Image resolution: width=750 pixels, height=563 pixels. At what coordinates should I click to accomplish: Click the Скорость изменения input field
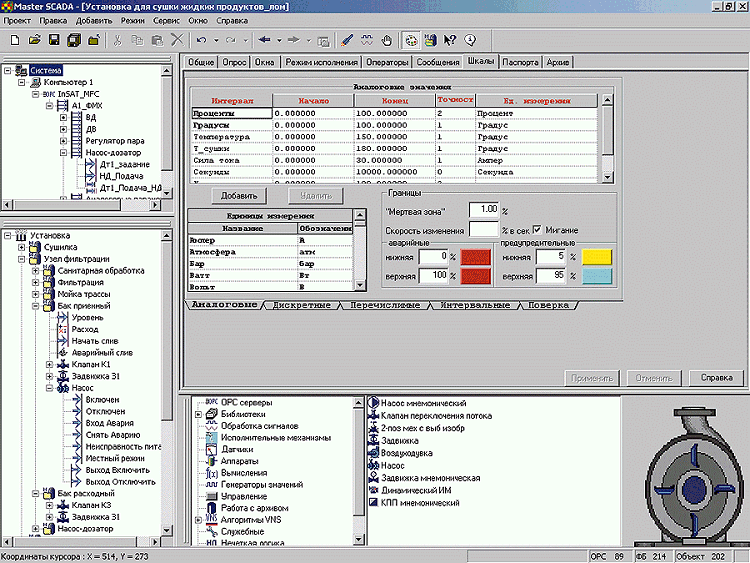484,229
